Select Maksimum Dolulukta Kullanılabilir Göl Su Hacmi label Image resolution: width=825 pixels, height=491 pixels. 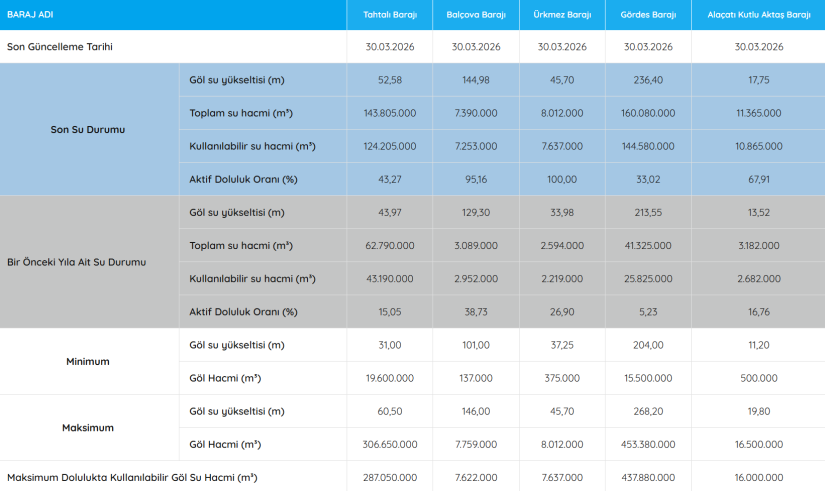[131, 477]
